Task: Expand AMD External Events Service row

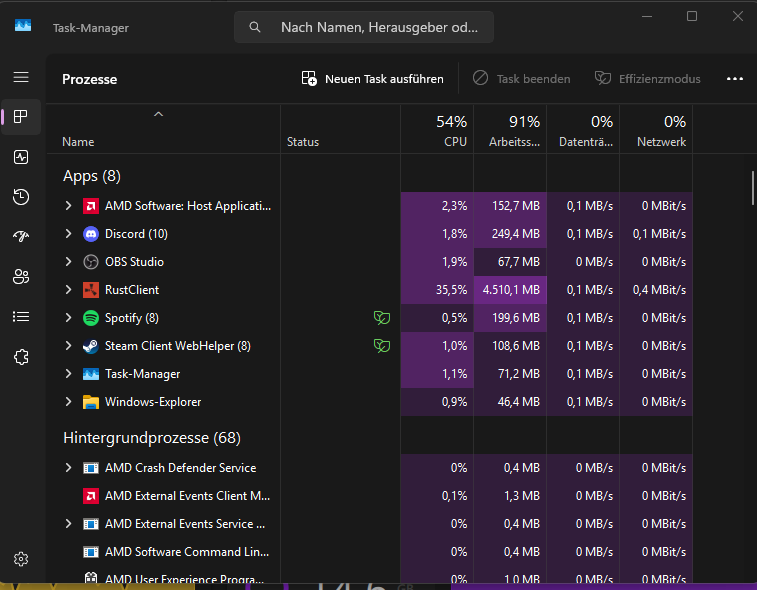Action: pos(68,523)
